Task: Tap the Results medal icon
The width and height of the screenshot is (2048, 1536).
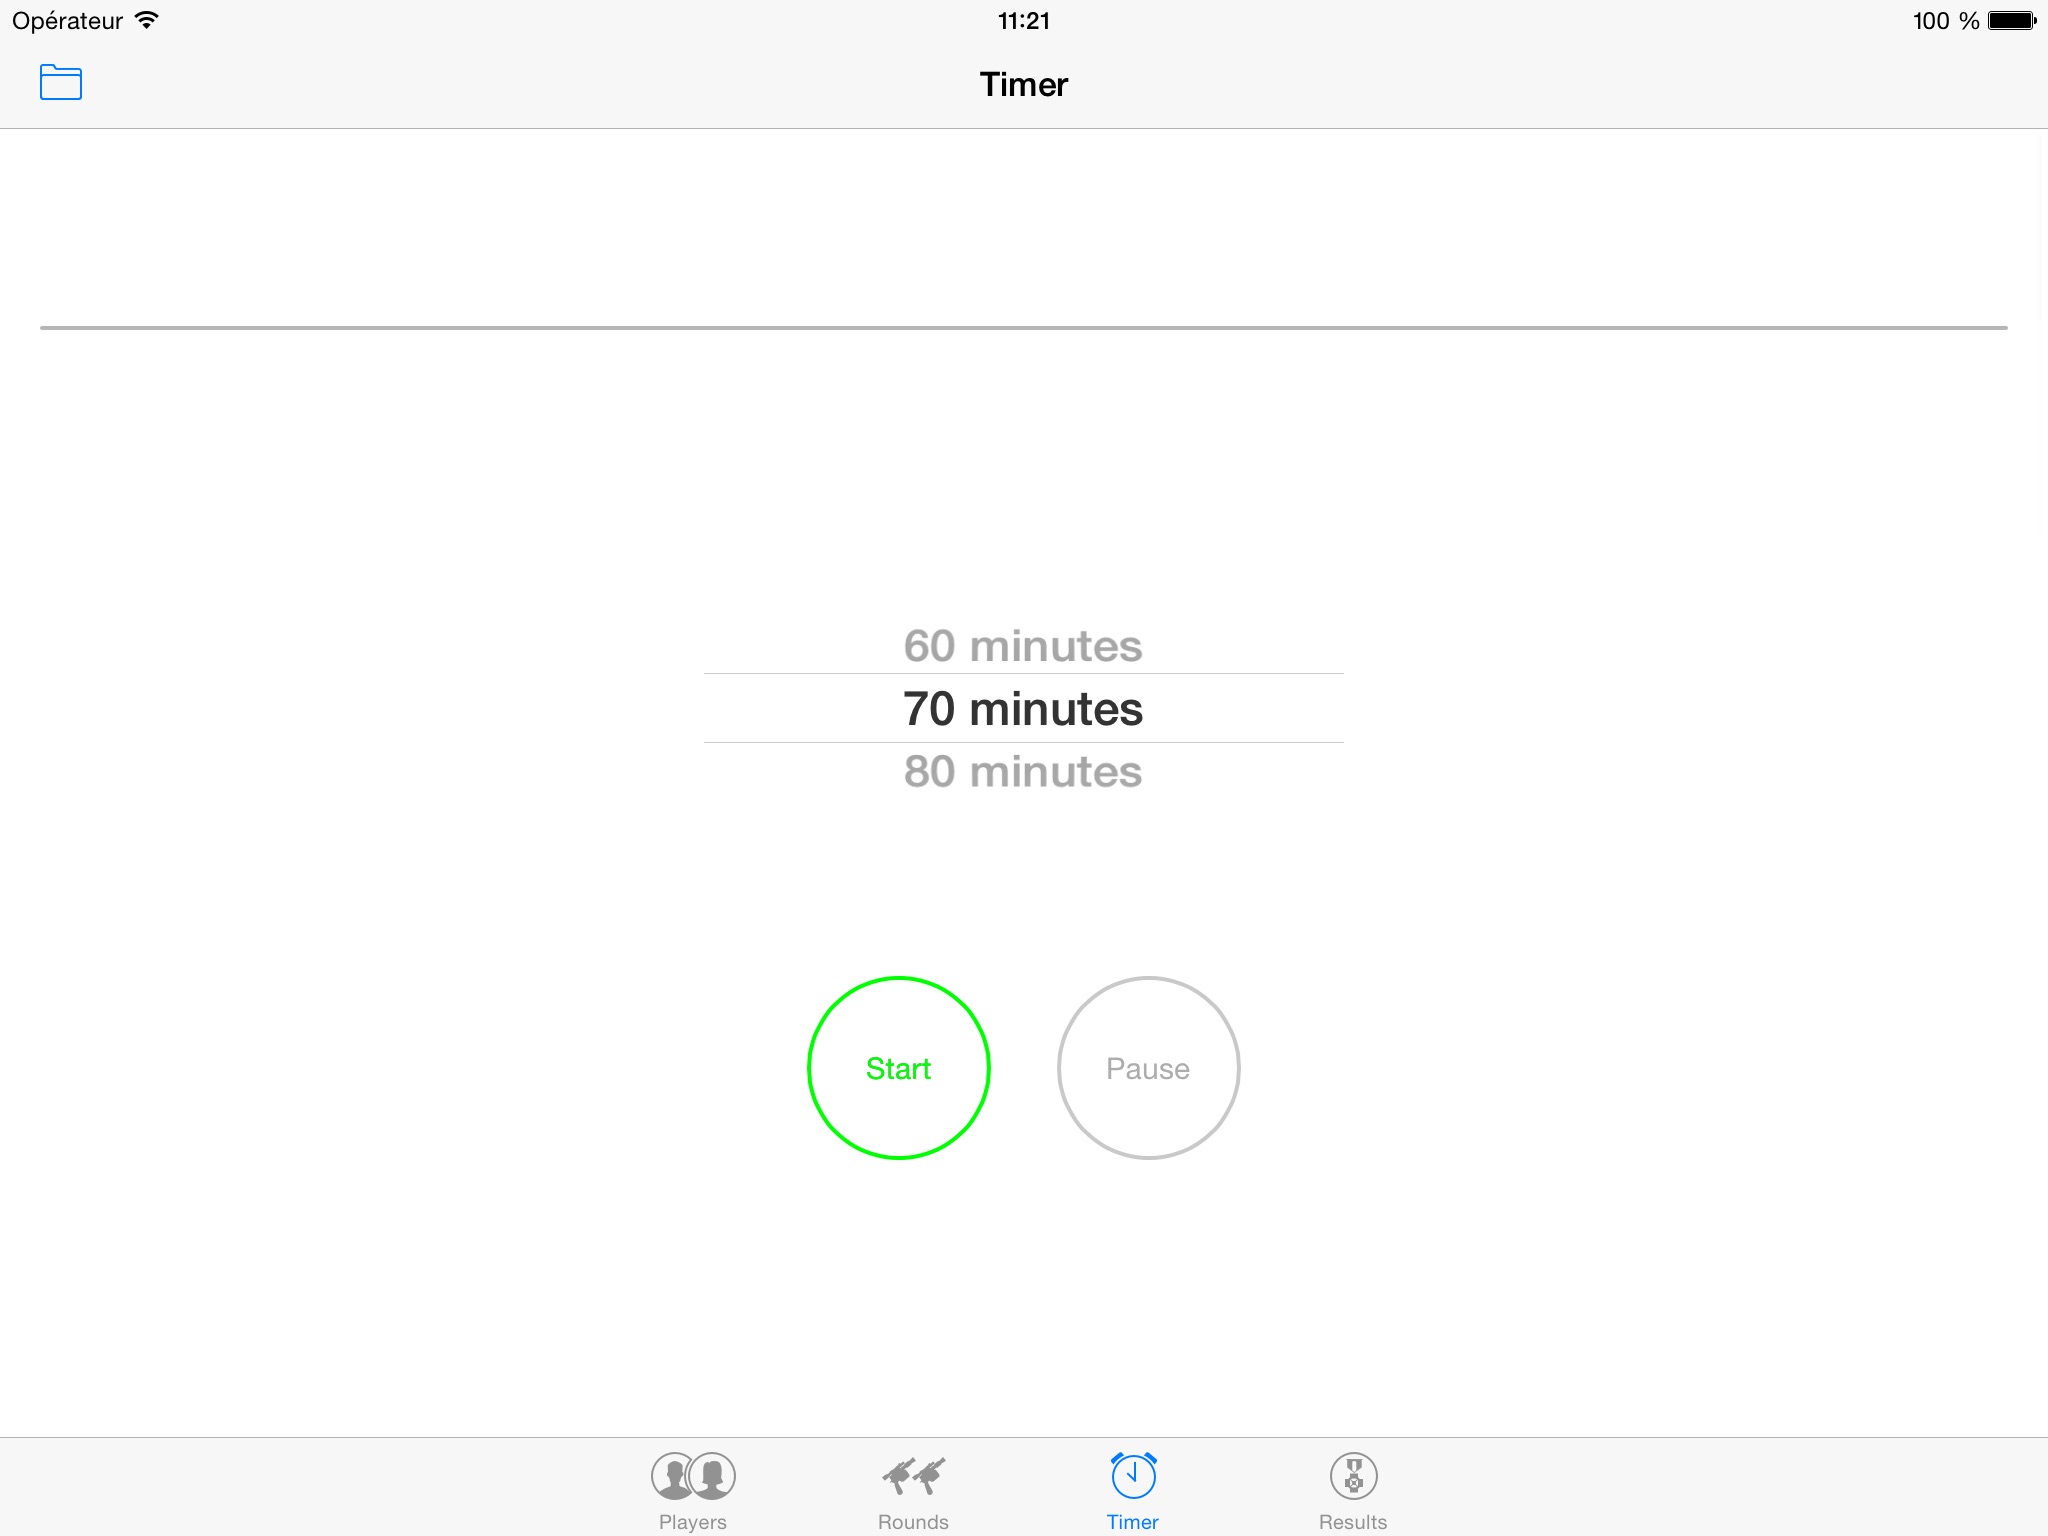Action: coord(1353,1476)
